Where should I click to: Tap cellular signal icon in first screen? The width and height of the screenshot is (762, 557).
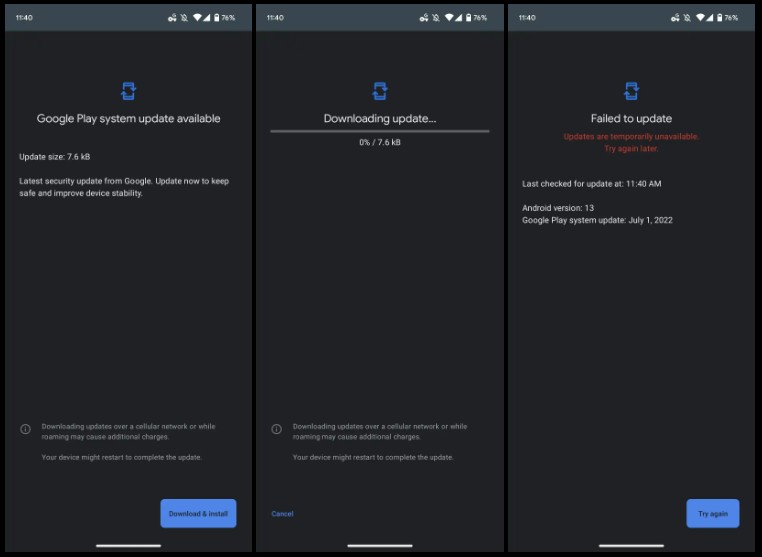point(207,17)
